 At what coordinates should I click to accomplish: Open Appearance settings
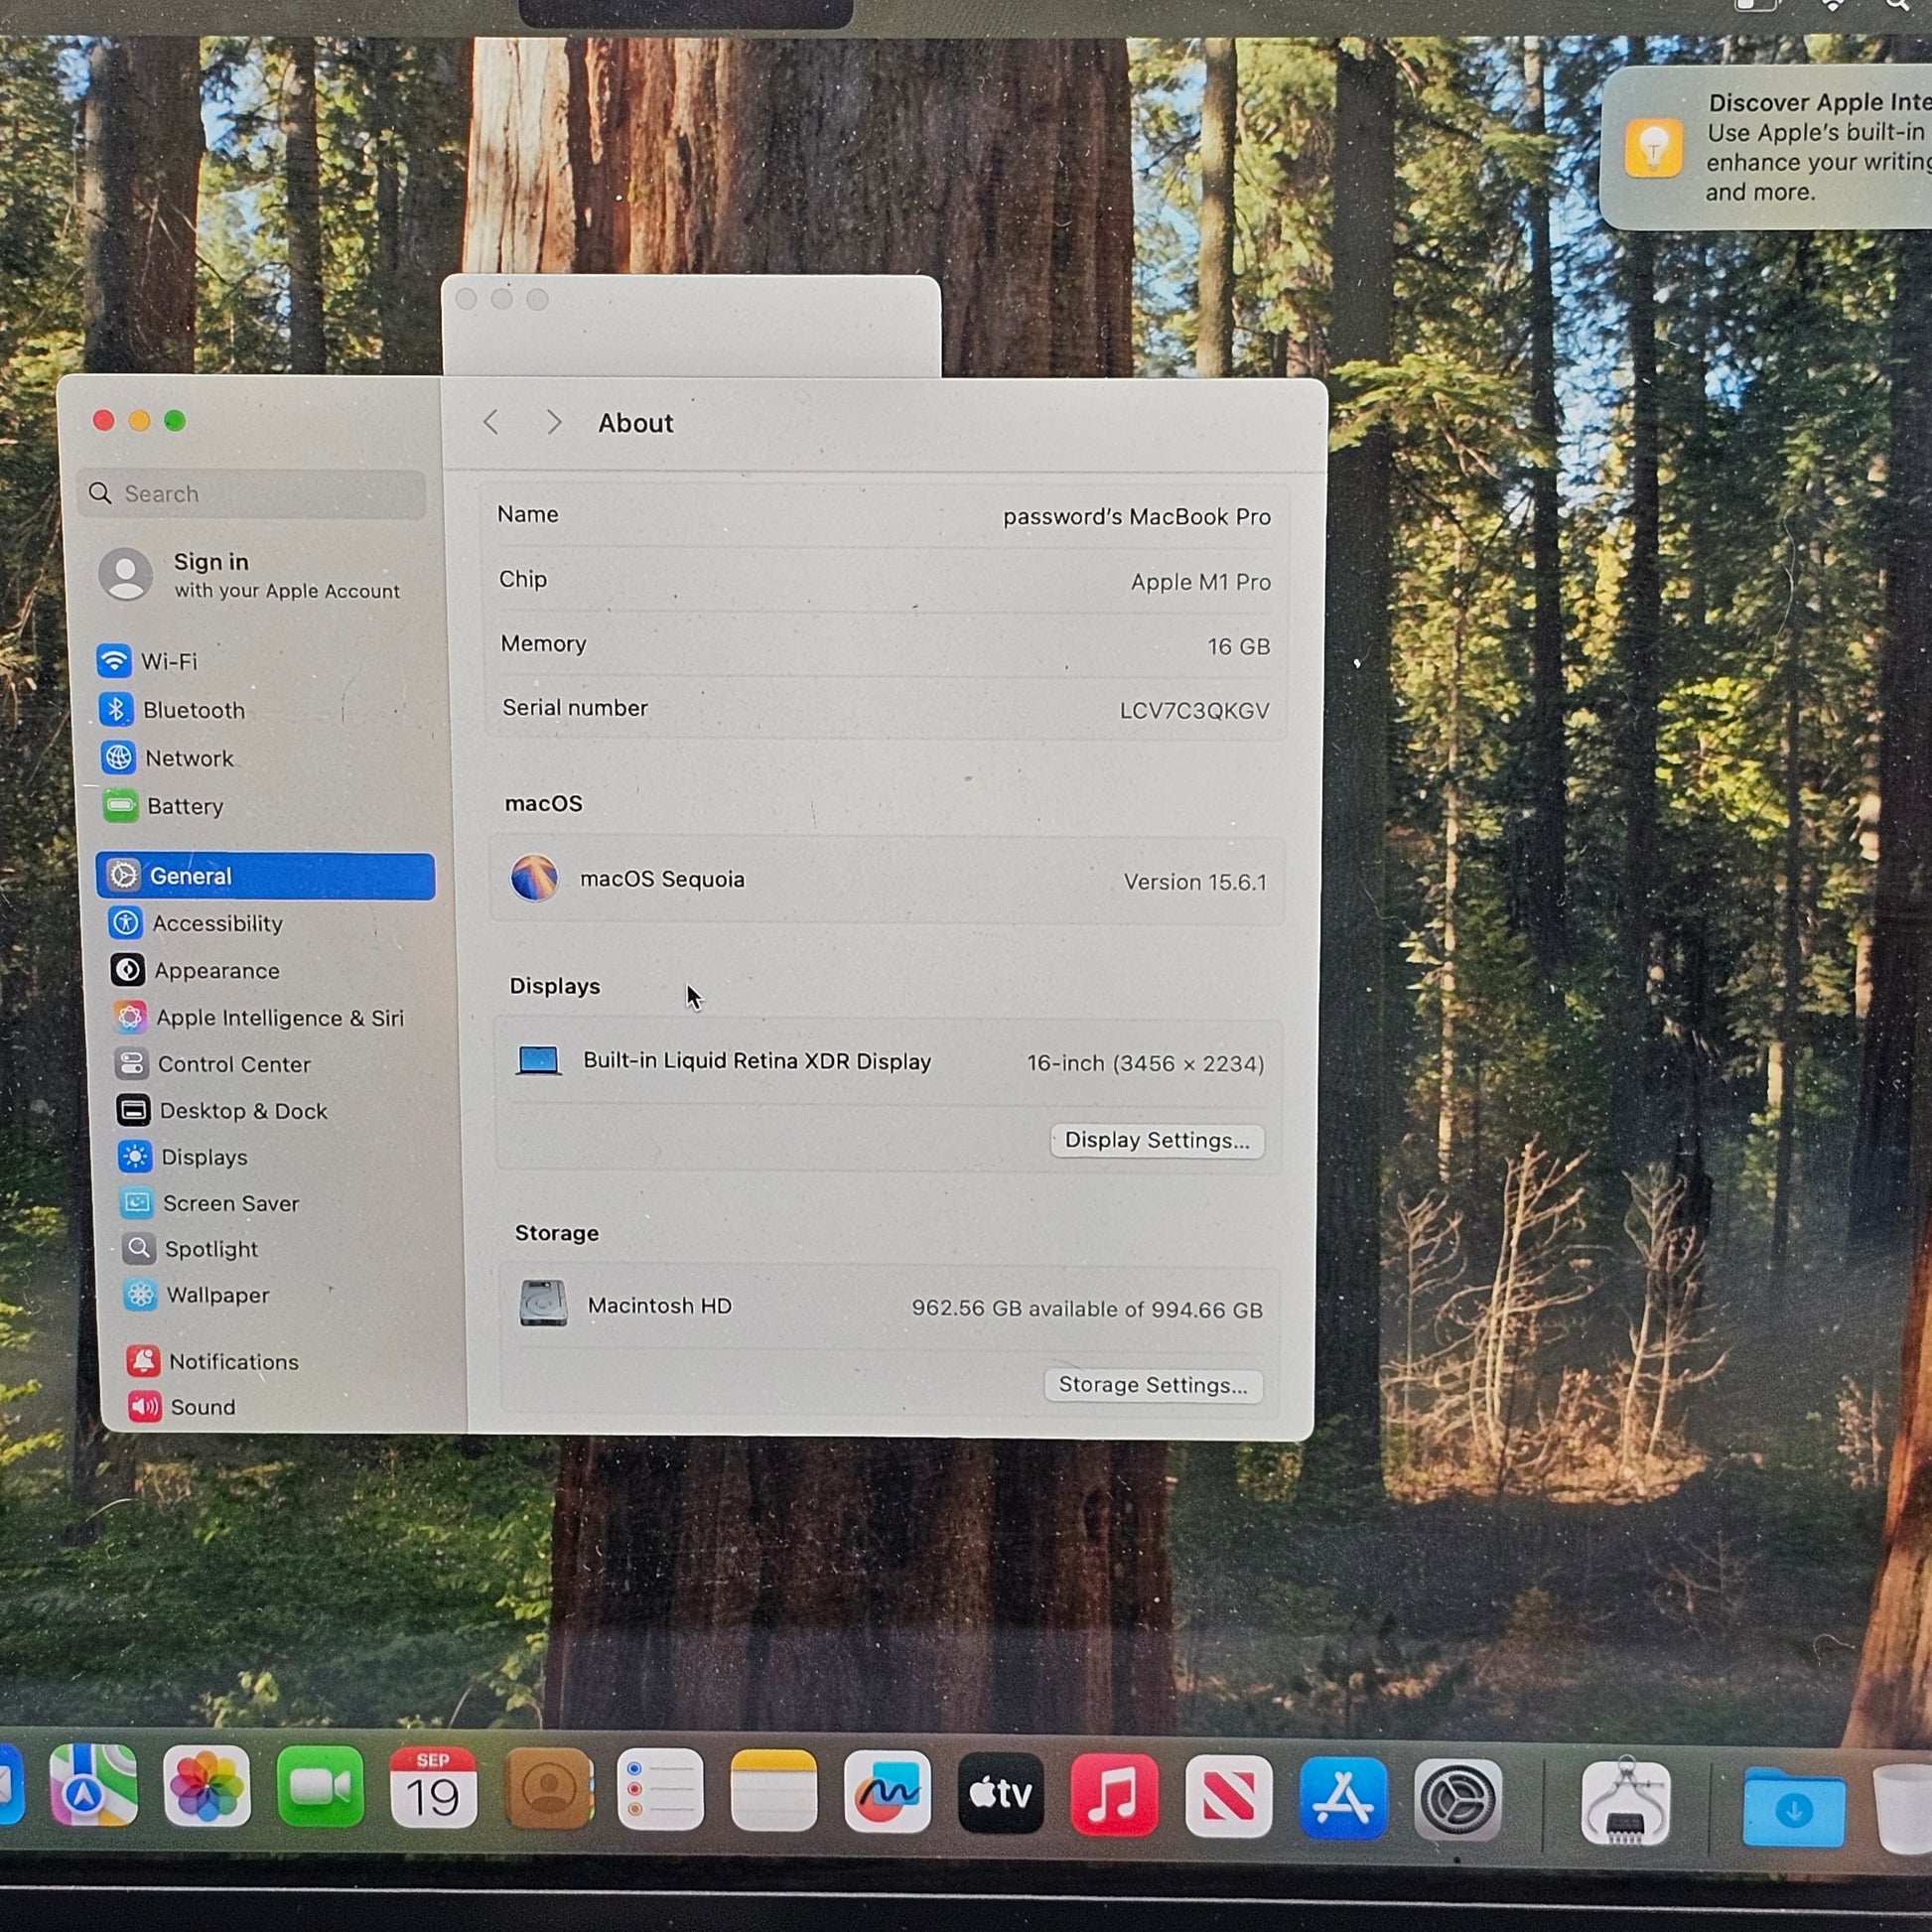pyautogui.click(x=196, y=970)
